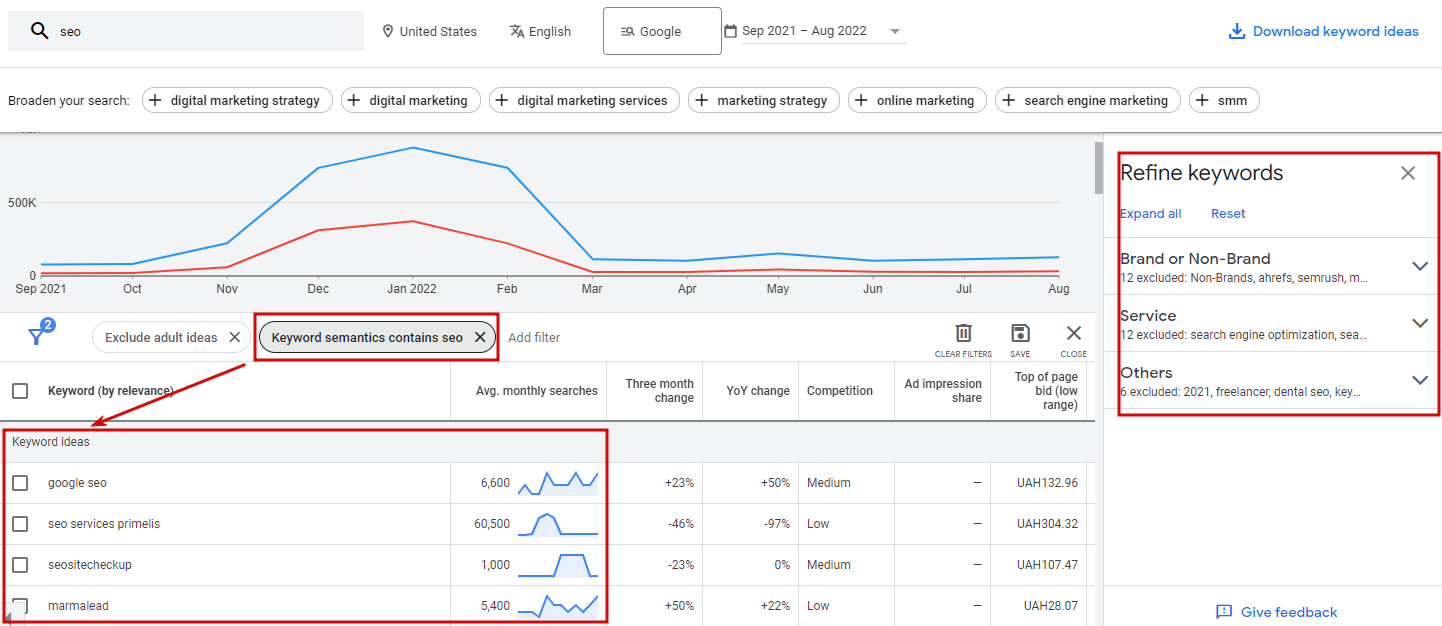Screen dimensions: 1442x626
Task: Sort by YoY change column
Action: [x=758, y=391]
